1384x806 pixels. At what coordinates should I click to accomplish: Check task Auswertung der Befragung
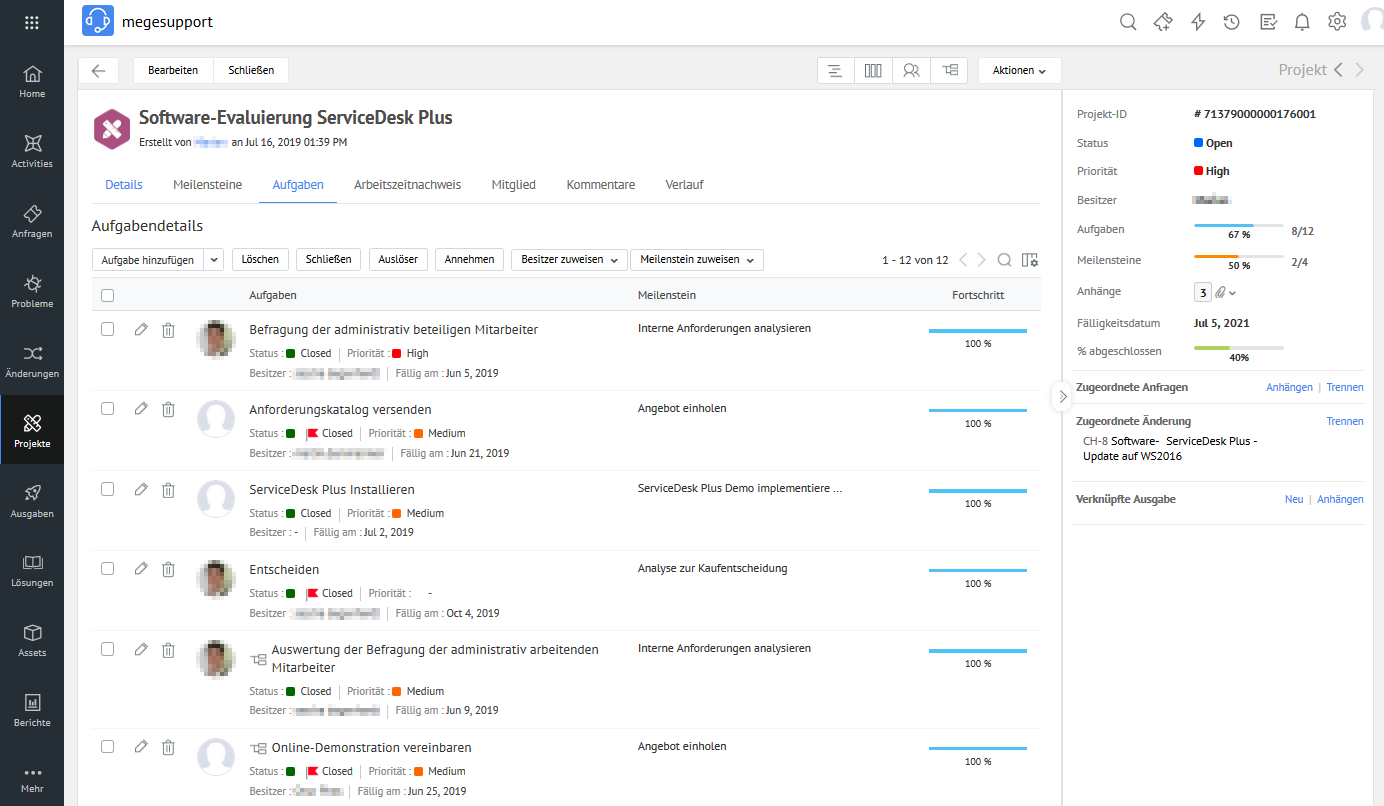pyautogui.click(x=108, y=648)
